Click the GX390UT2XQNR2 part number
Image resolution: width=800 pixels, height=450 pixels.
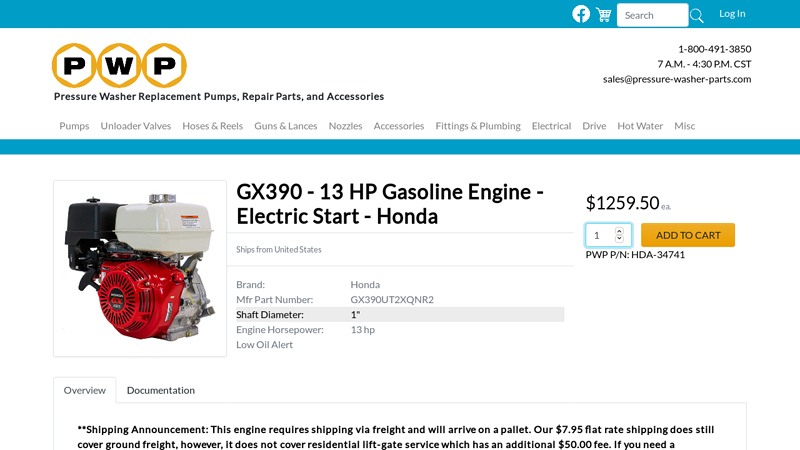pos(392,299)
